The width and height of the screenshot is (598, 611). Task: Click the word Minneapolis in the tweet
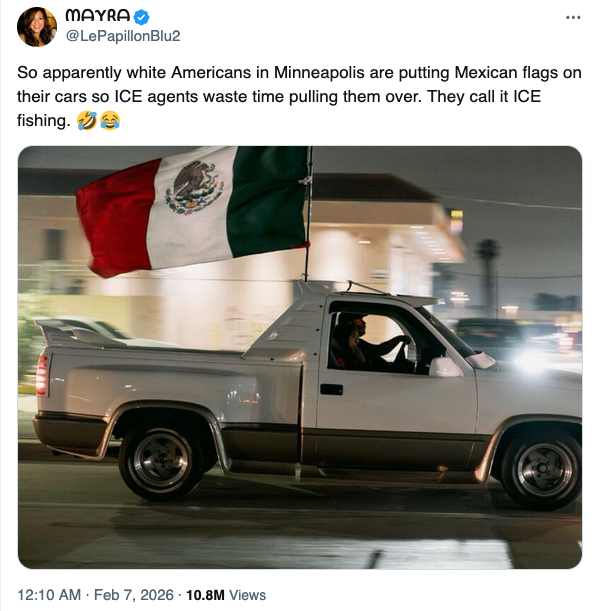pyautogui.click(x=319, y=73)
